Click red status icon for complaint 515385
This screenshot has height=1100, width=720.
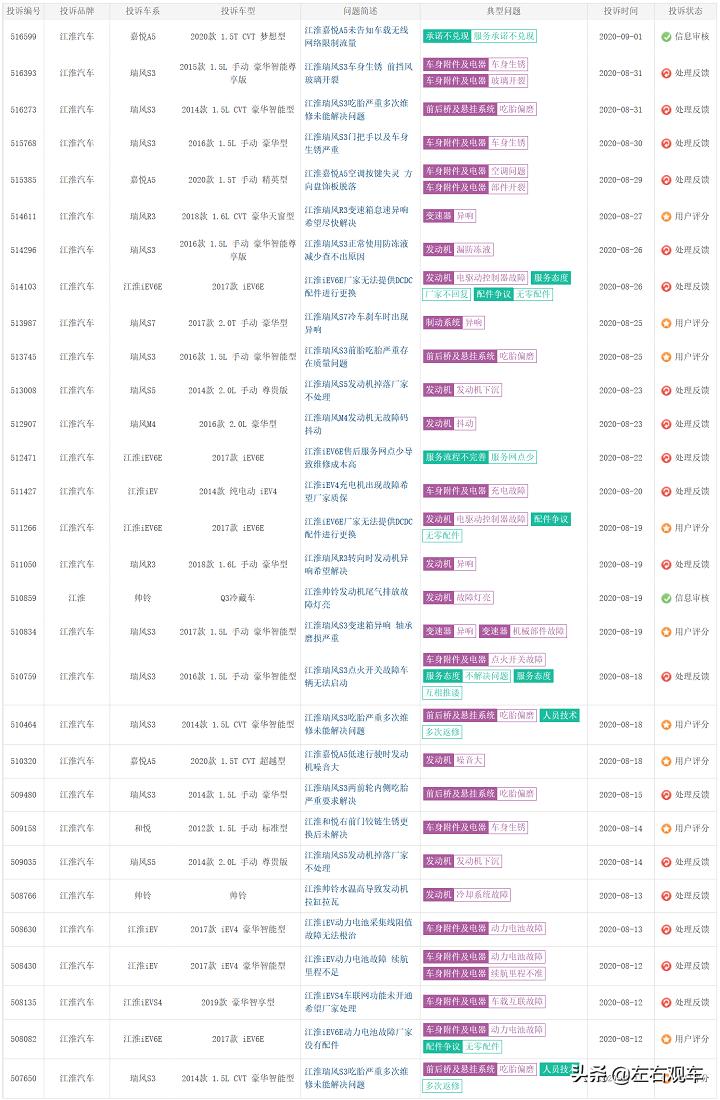point(666,180)
